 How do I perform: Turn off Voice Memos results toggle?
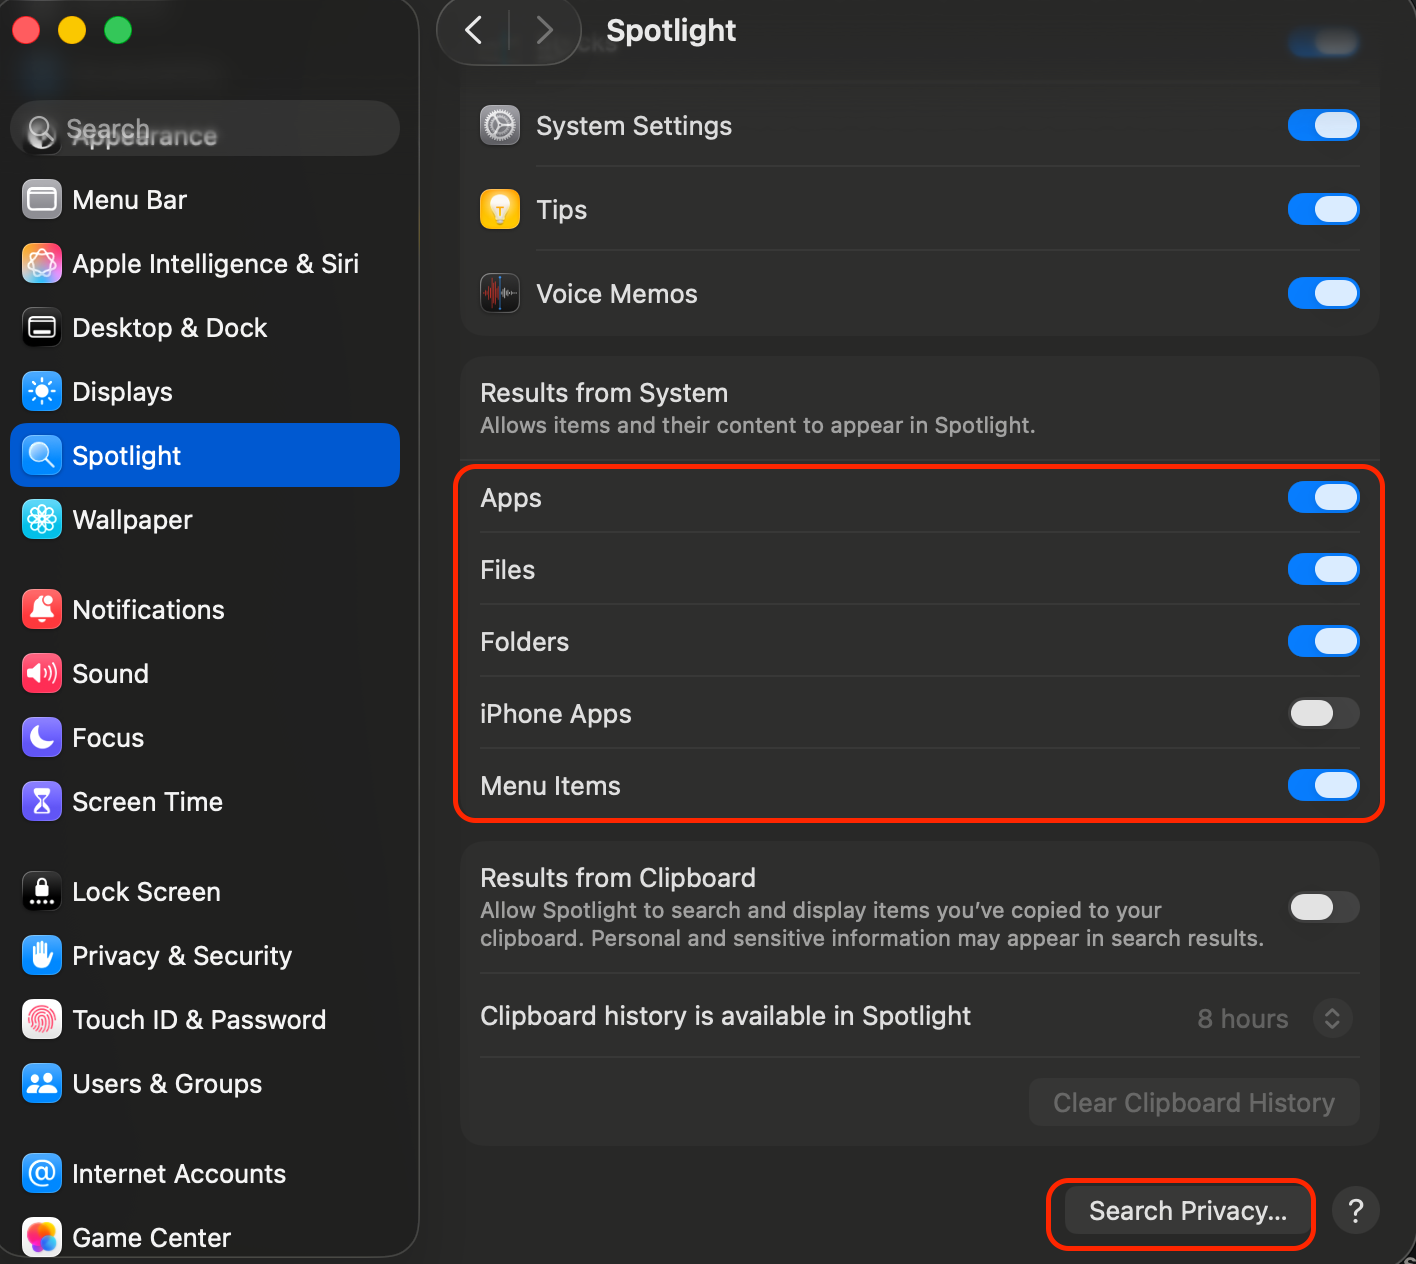tap(1323, 294)
